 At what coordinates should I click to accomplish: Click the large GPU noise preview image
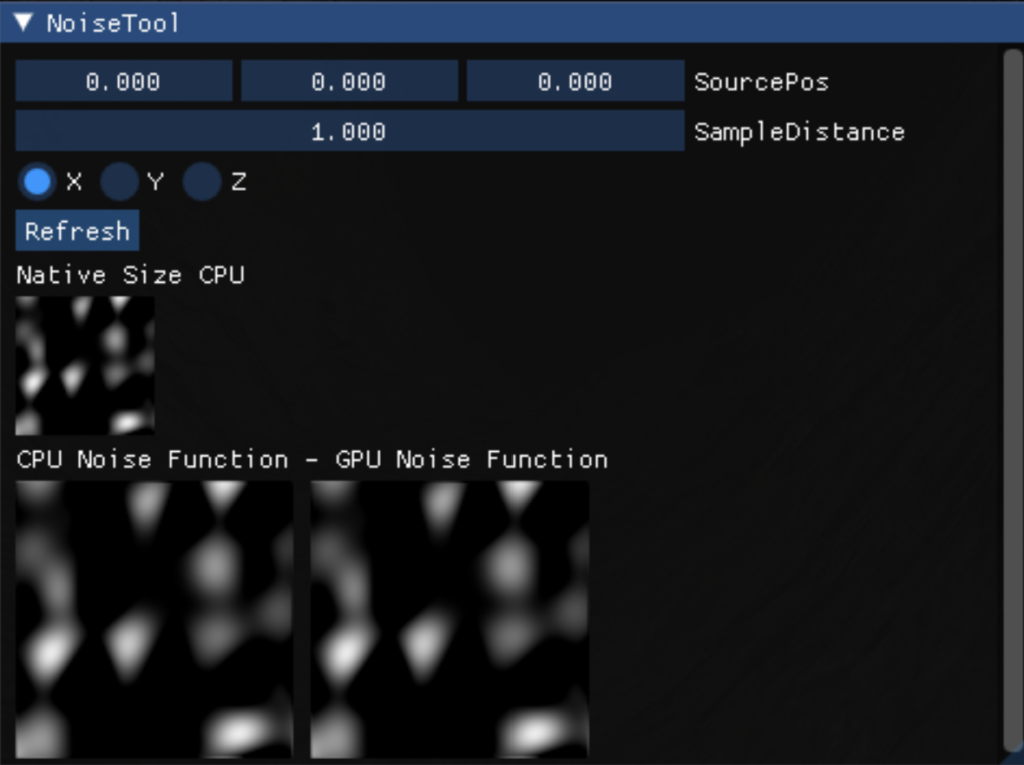pos(449,619)
